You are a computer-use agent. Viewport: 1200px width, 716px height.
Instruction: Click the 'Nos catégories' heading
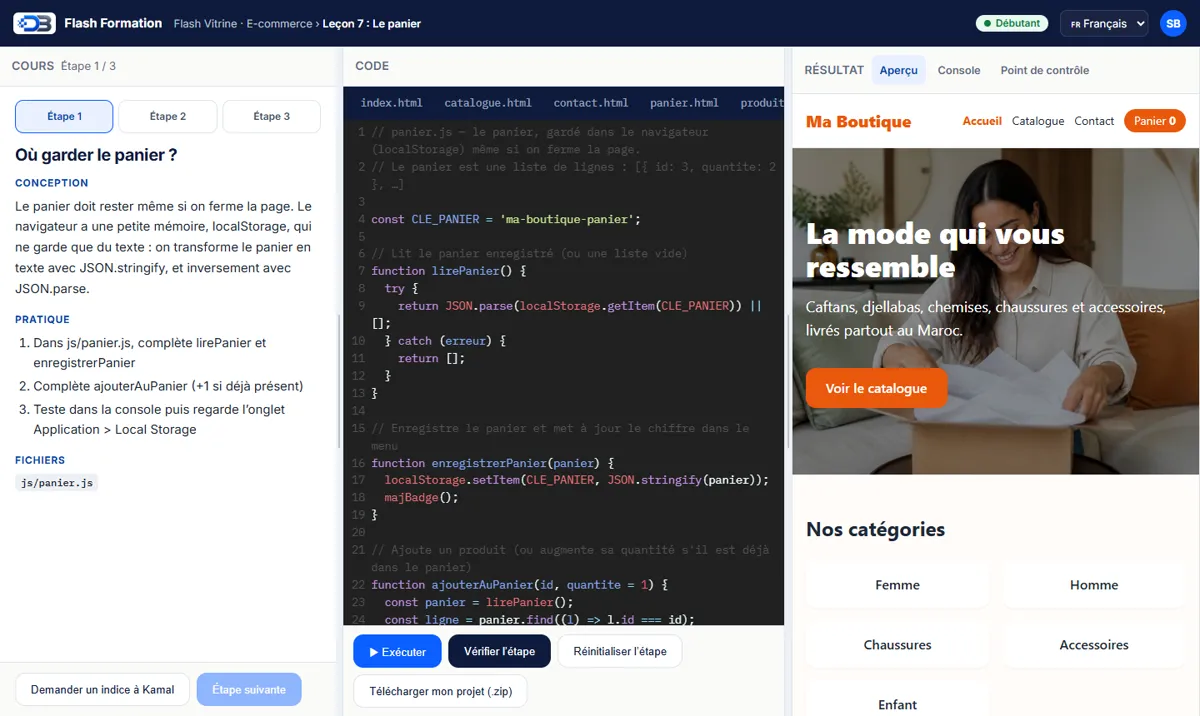tap(875, 529)
